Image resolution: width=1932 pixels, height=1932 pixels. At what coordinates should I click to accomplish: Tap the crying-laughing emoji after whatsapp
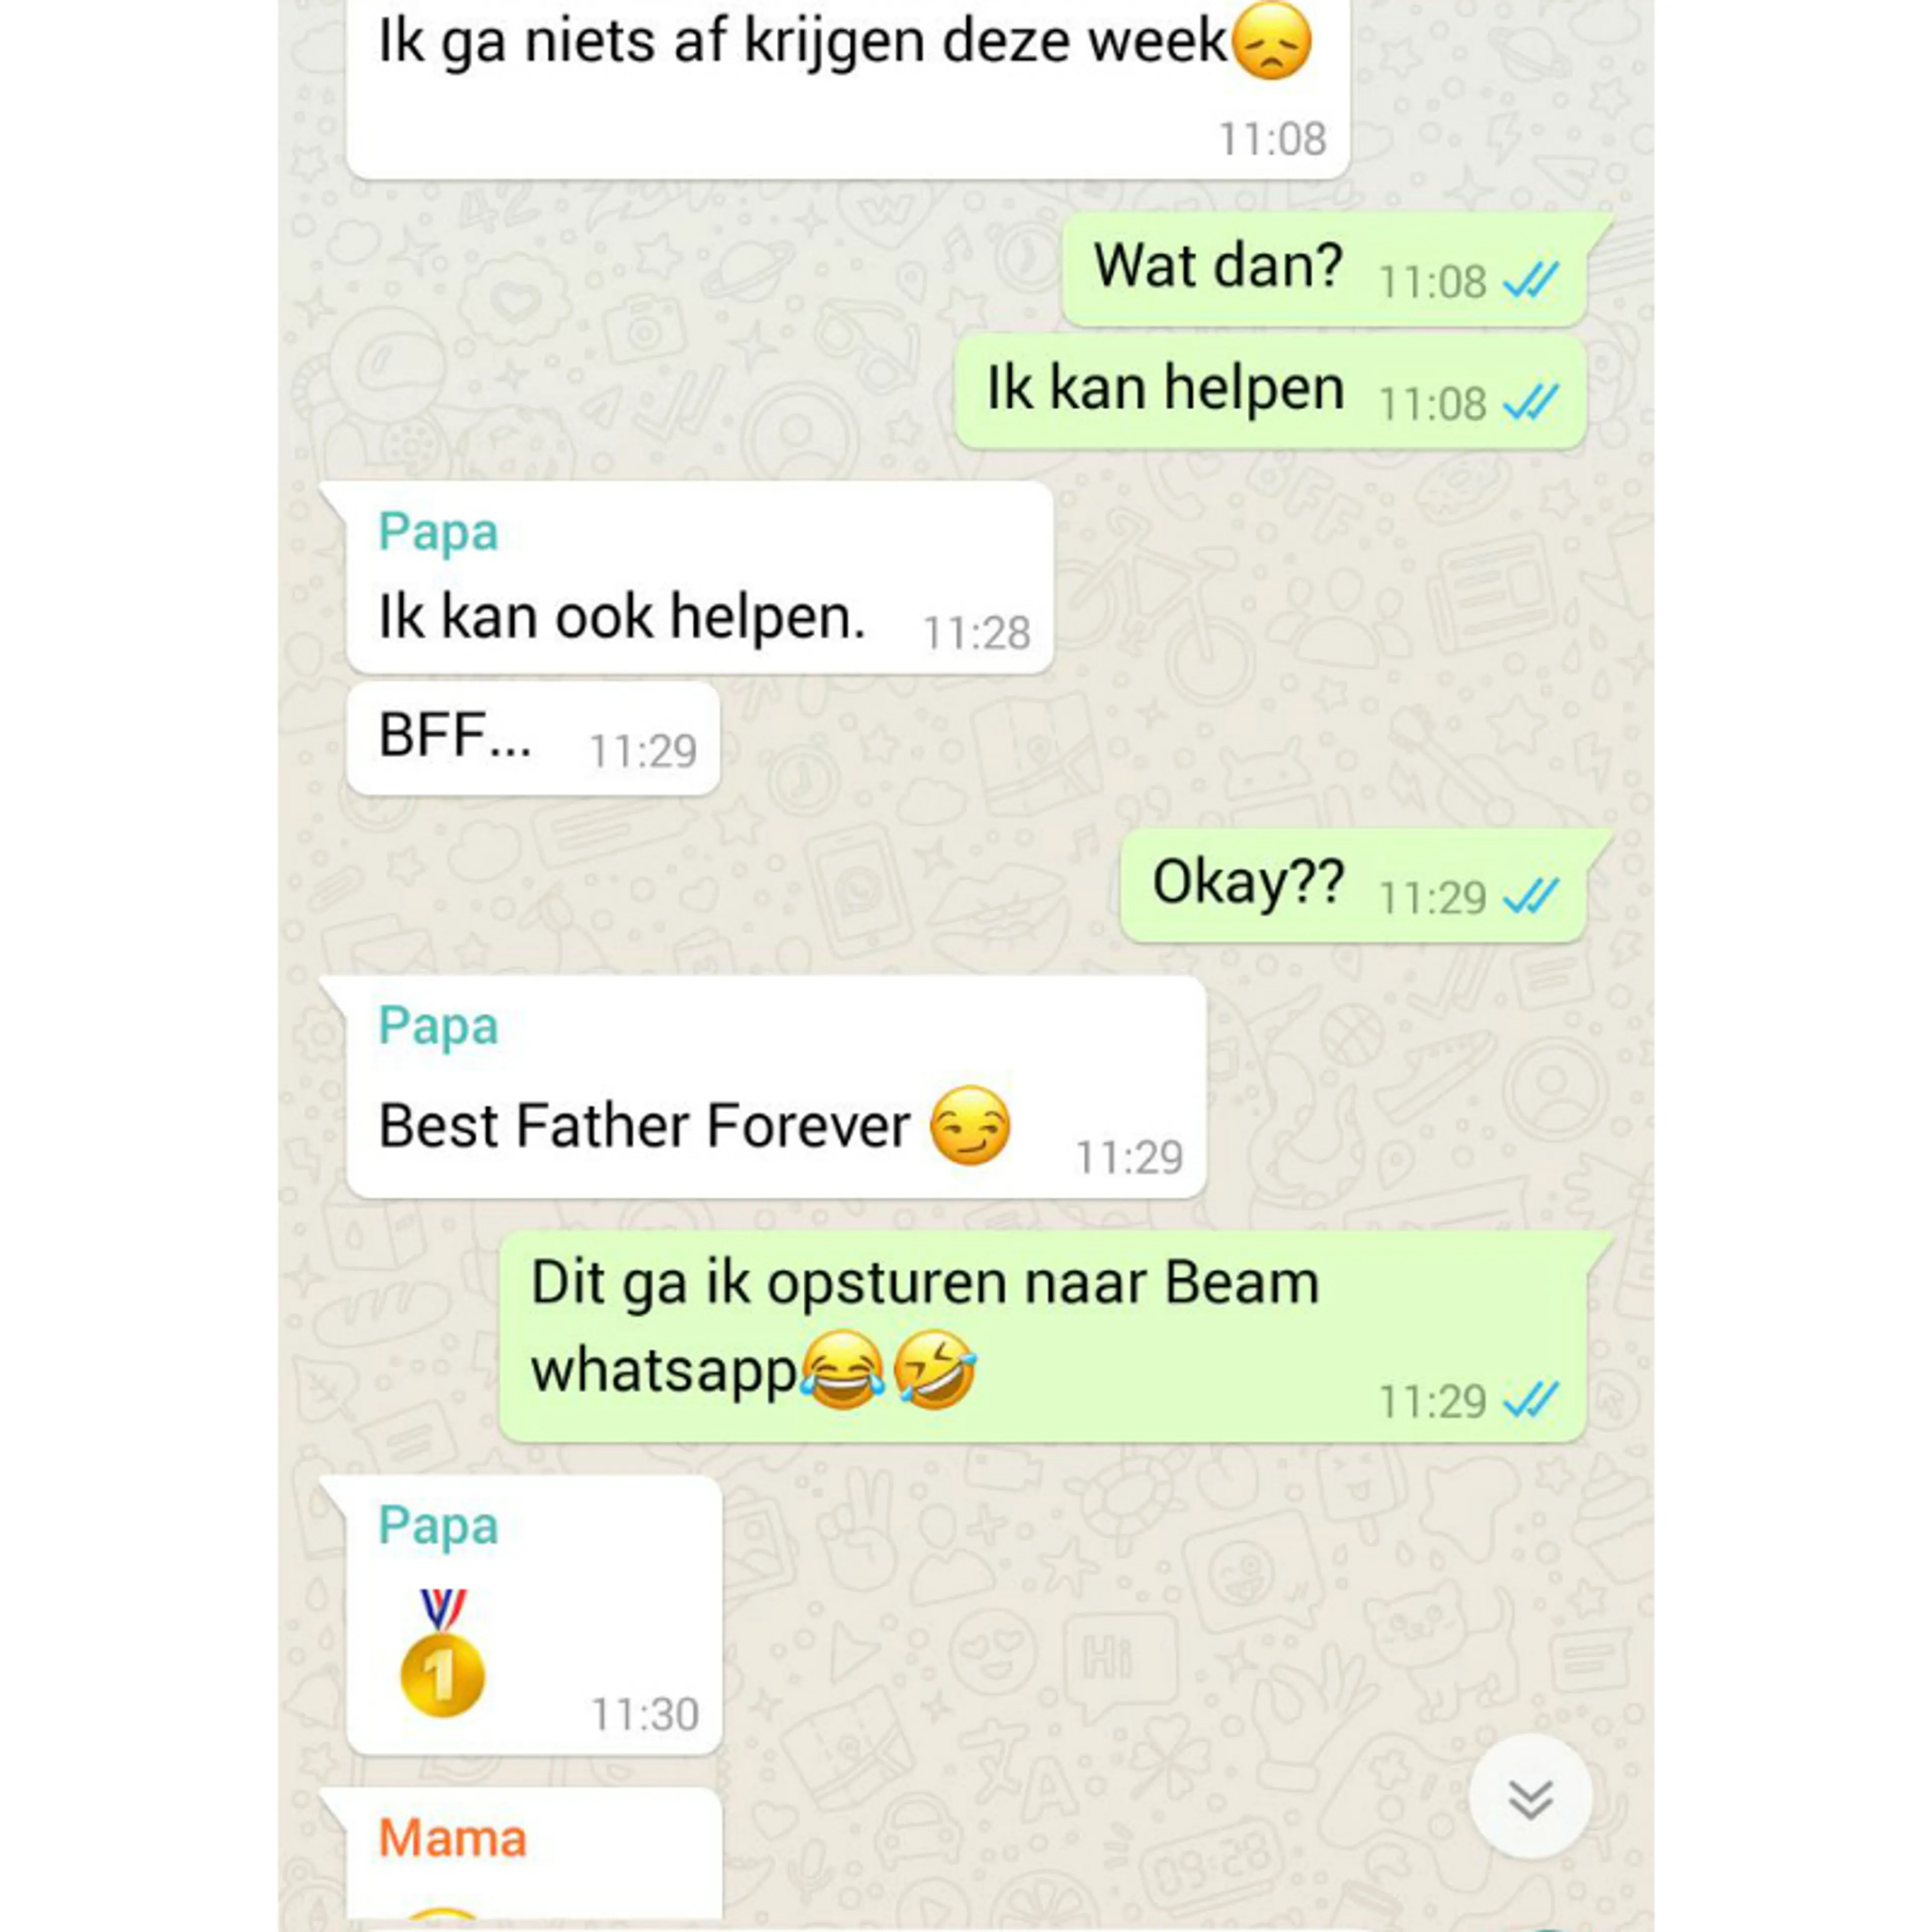[842, 1369]
